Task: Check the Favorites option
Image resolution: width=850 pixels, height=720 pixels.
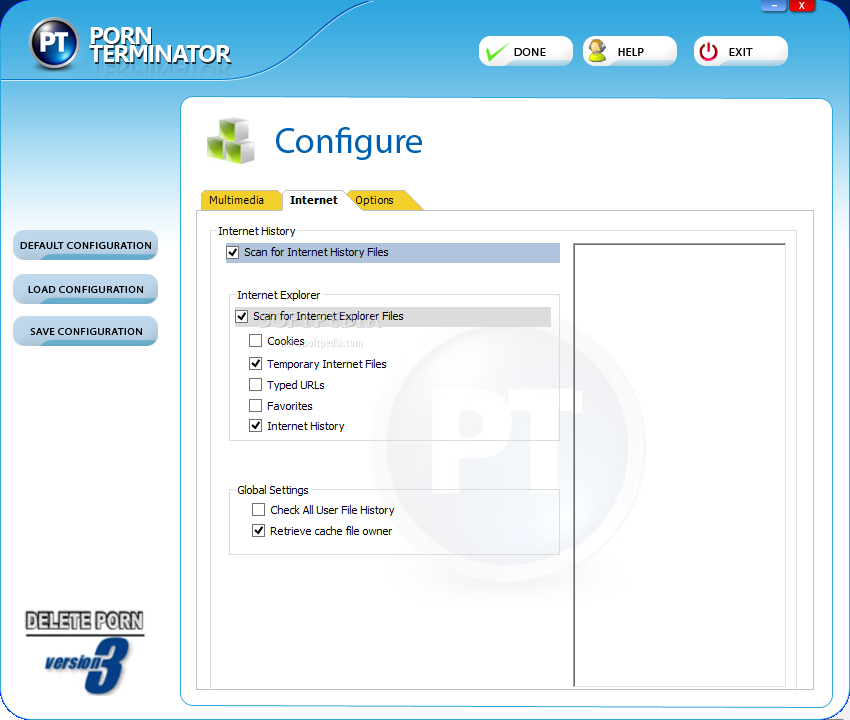Action: click(255, 406)
